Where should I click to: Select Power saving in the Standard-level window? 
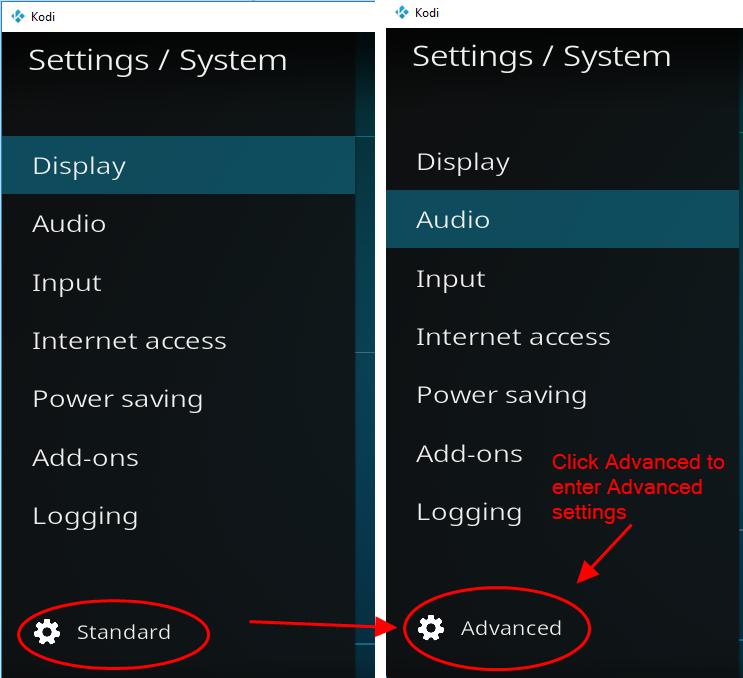(x=117, y=399)
